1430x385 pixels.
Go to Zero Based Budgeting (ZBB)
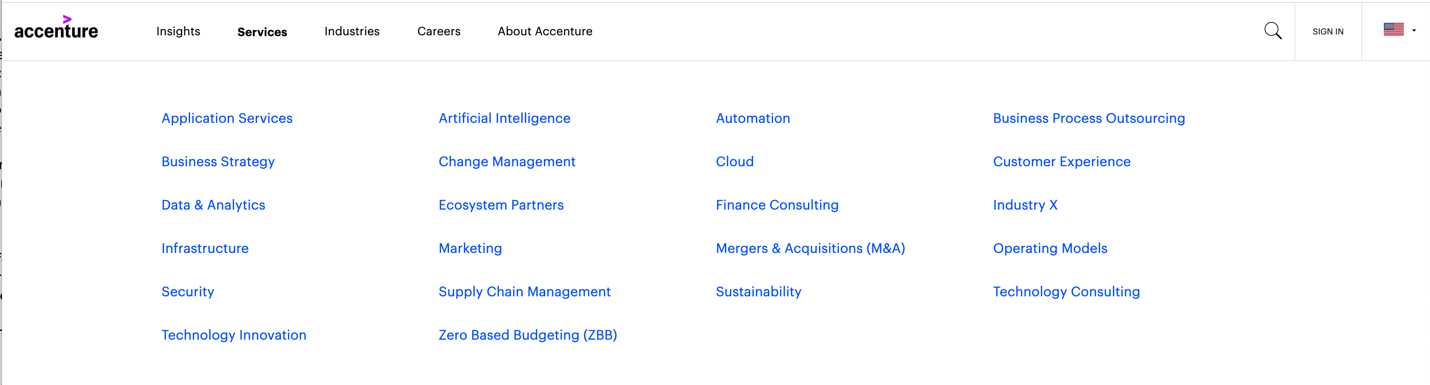[x=528, y=335]
